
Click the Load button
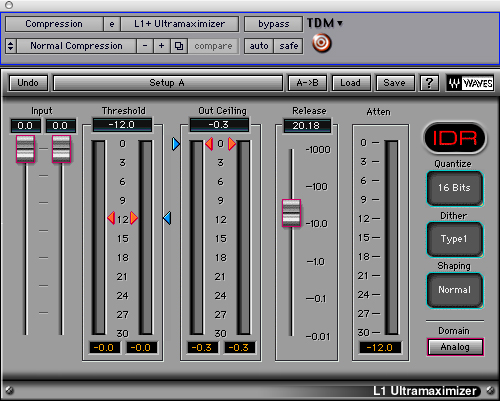351,83
